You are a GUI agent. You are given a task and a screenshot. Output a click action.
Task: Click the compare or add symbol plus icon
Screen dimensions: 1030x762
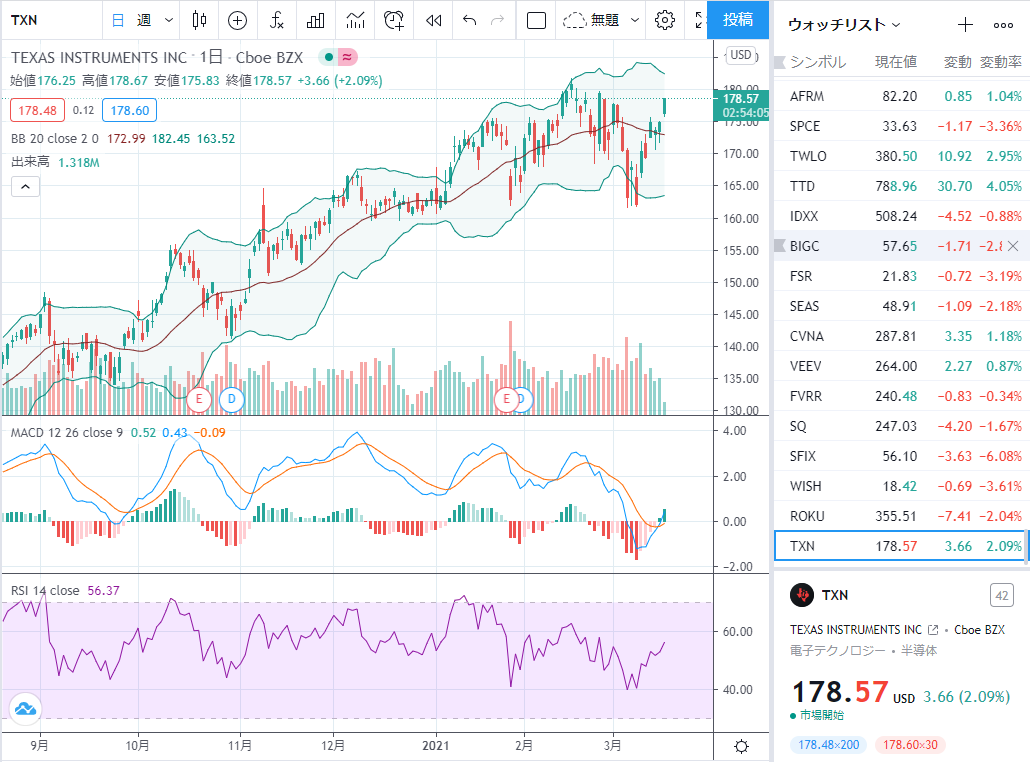click(237, 20)
